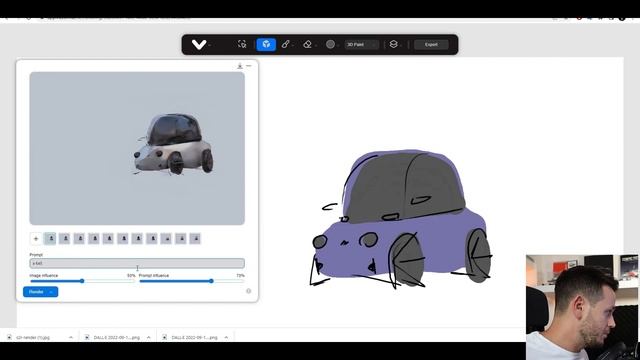Select the brush tool

[x=285, y=44]
